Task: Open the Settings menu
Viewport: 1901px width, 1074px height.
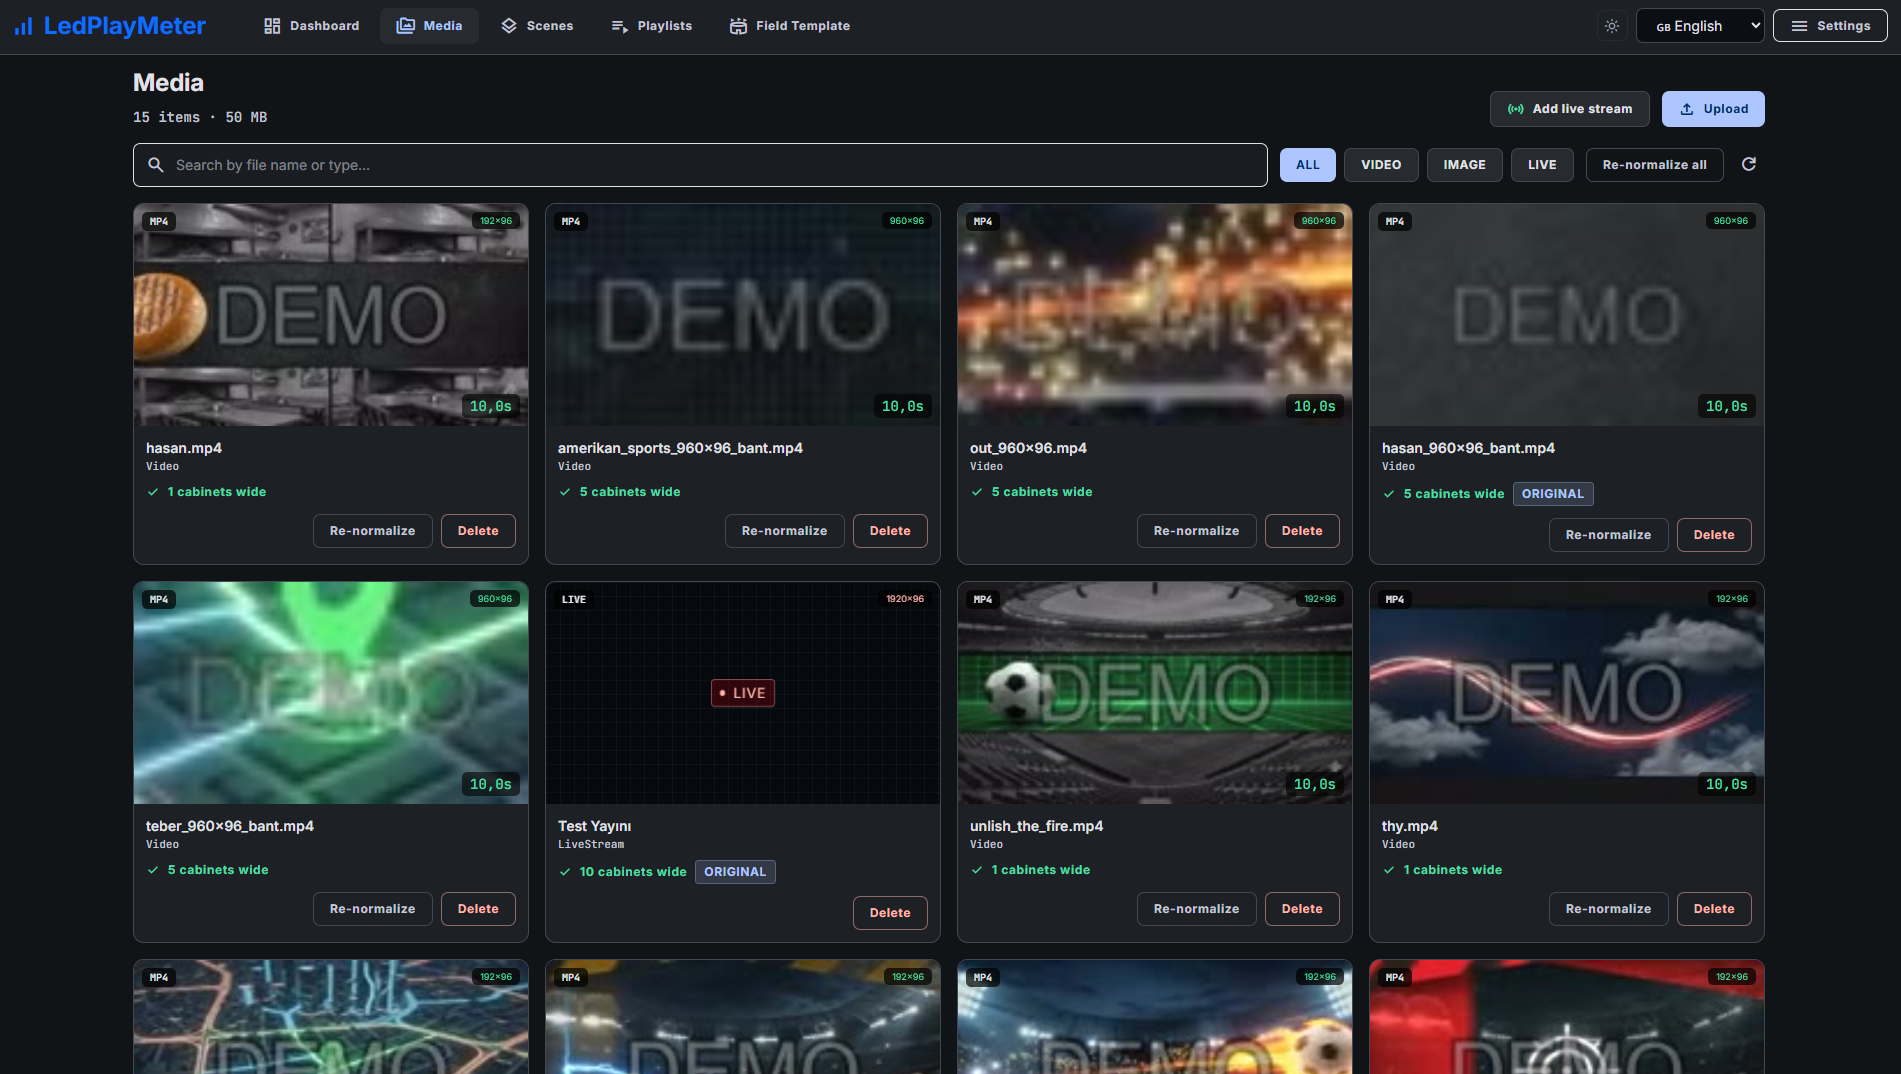Action: 1830,26
